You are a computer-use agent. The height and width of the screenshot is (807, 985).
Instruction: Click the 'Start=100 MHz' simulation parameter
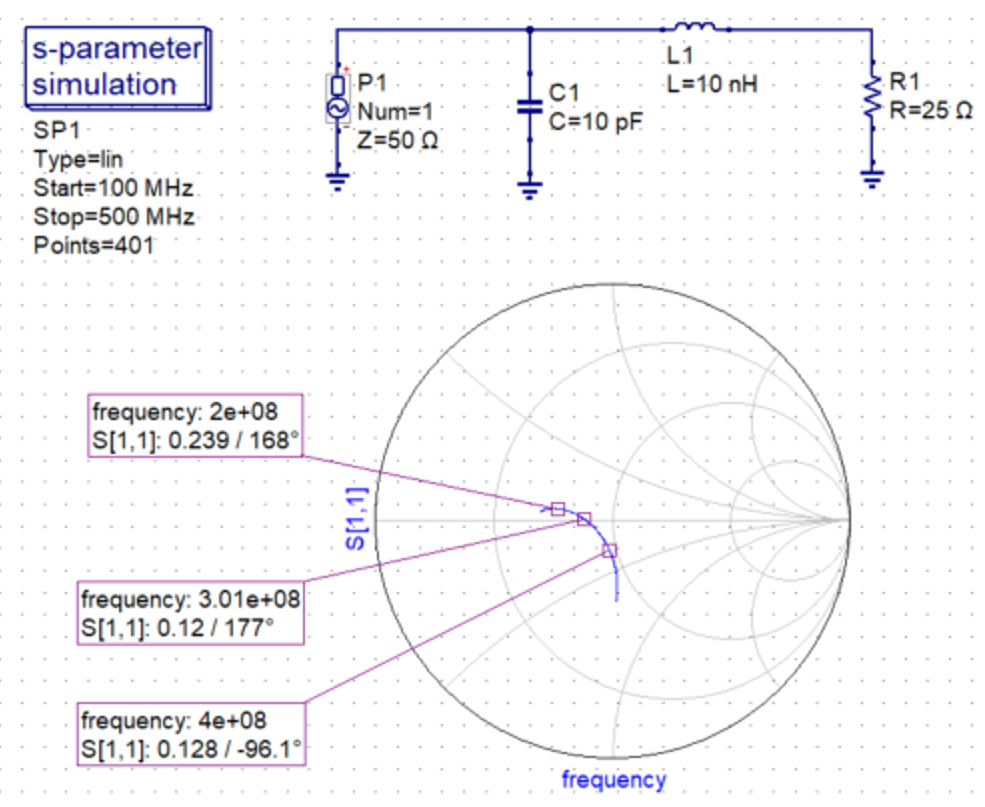coord(113,188)
